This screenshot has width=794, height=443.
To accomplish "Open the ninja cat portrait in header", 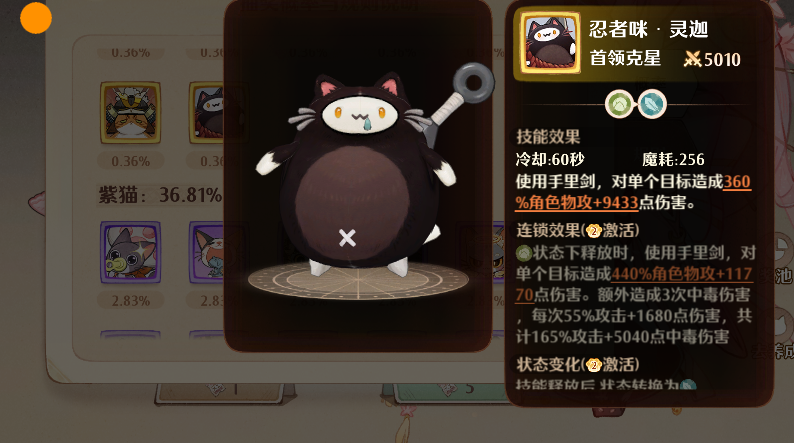I will (x=550, y=43).
